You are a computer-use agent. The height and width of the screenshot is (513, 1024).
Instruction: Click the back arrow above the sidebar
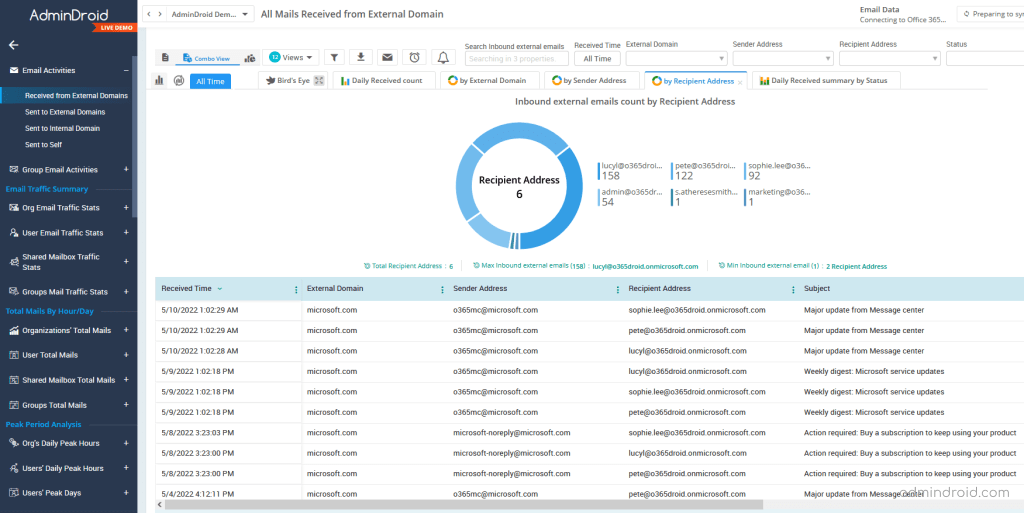(x=14, y=45)
